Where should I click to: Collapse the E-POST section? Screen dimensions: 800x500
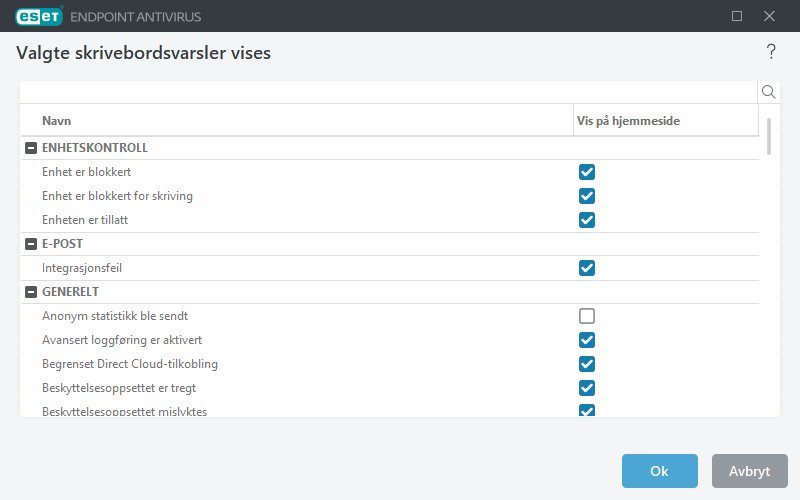coord(30,244)
